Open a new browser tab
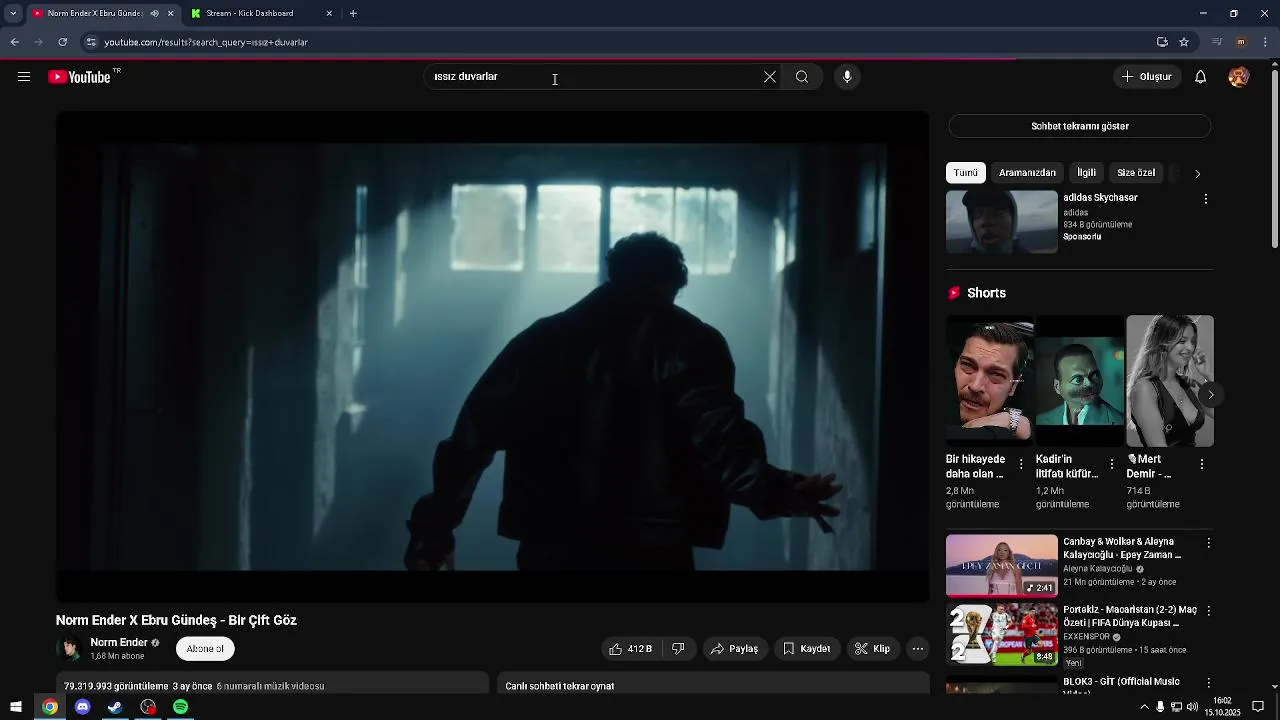 (353, 14)
